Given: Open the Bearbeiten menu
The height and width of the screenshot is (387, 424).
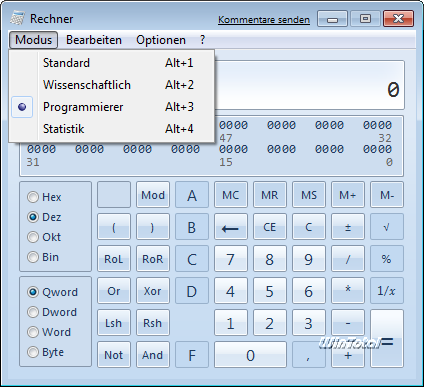Looking at the screenshot, I should [94, 40].
